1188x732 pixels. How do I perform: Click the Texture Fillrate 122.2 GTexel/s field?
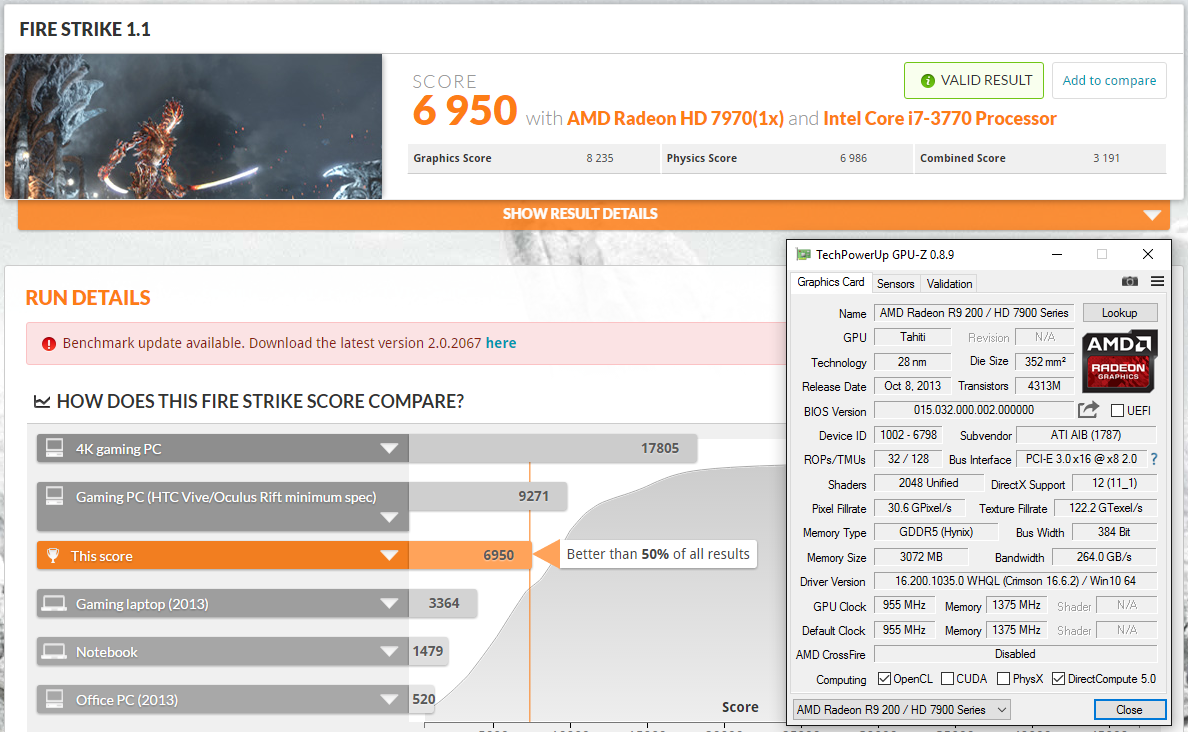tap(1105, 508)
